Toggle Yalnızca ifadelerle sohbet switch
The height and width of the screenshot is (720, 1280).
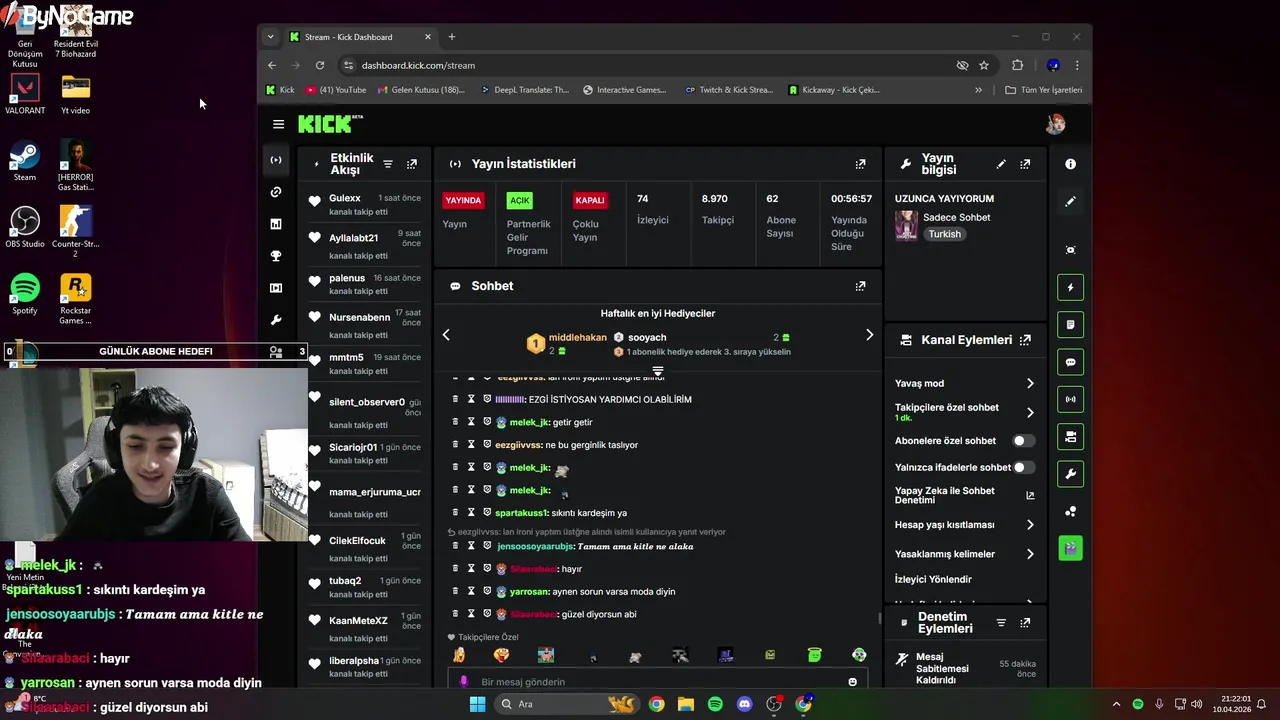click(1023, 467)
